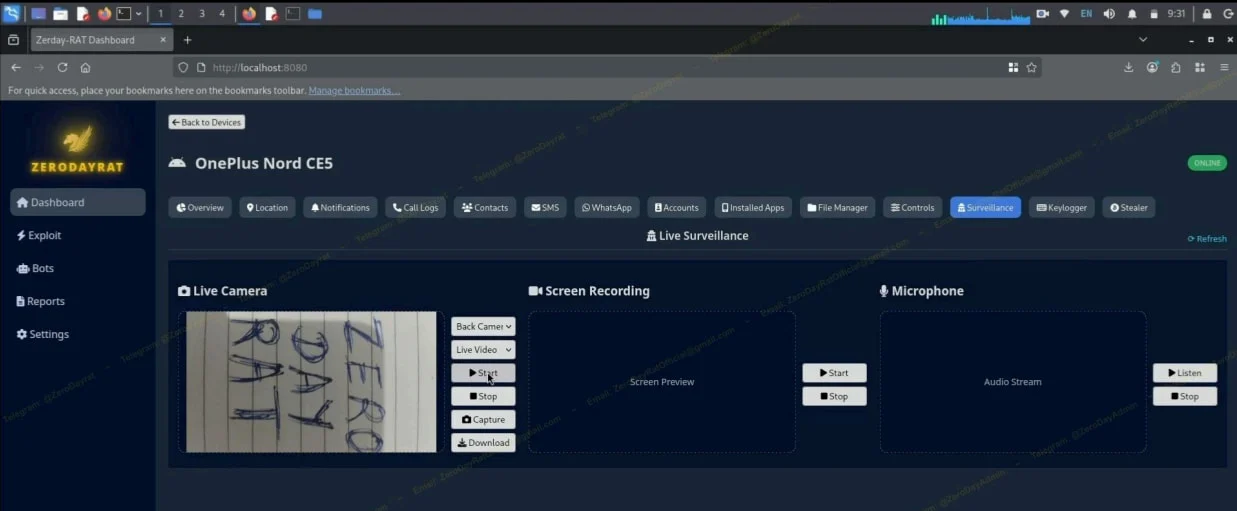This screenshot has height=511, width=1237.
Task: Open Reports in the left sidebar
Action: (40, 301)
